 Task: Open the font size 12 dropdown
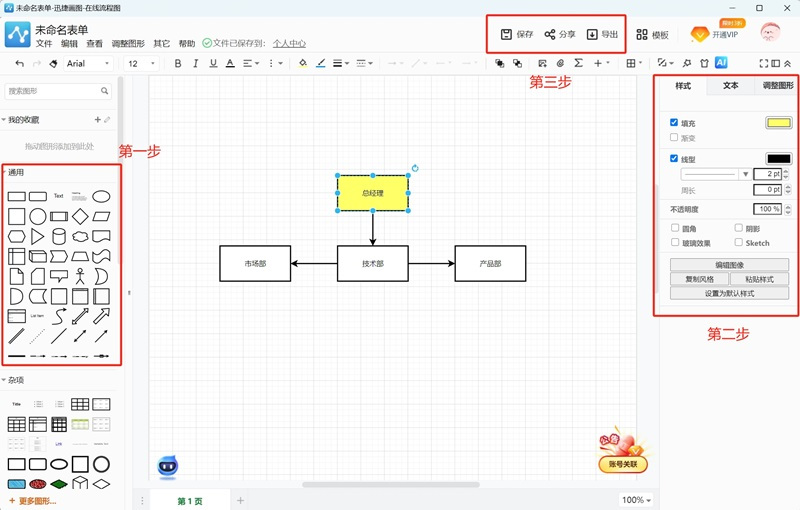tap(141, 63)
